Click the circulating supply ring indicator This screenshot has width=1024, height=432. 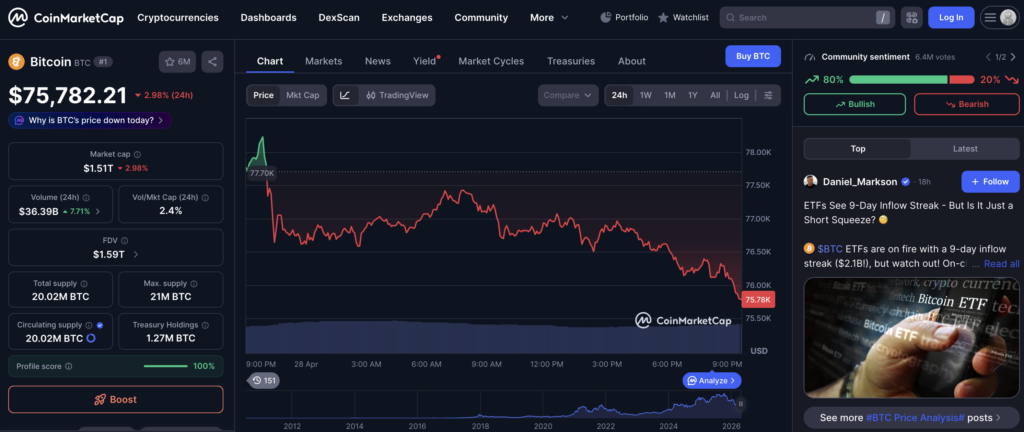[91, 338]
